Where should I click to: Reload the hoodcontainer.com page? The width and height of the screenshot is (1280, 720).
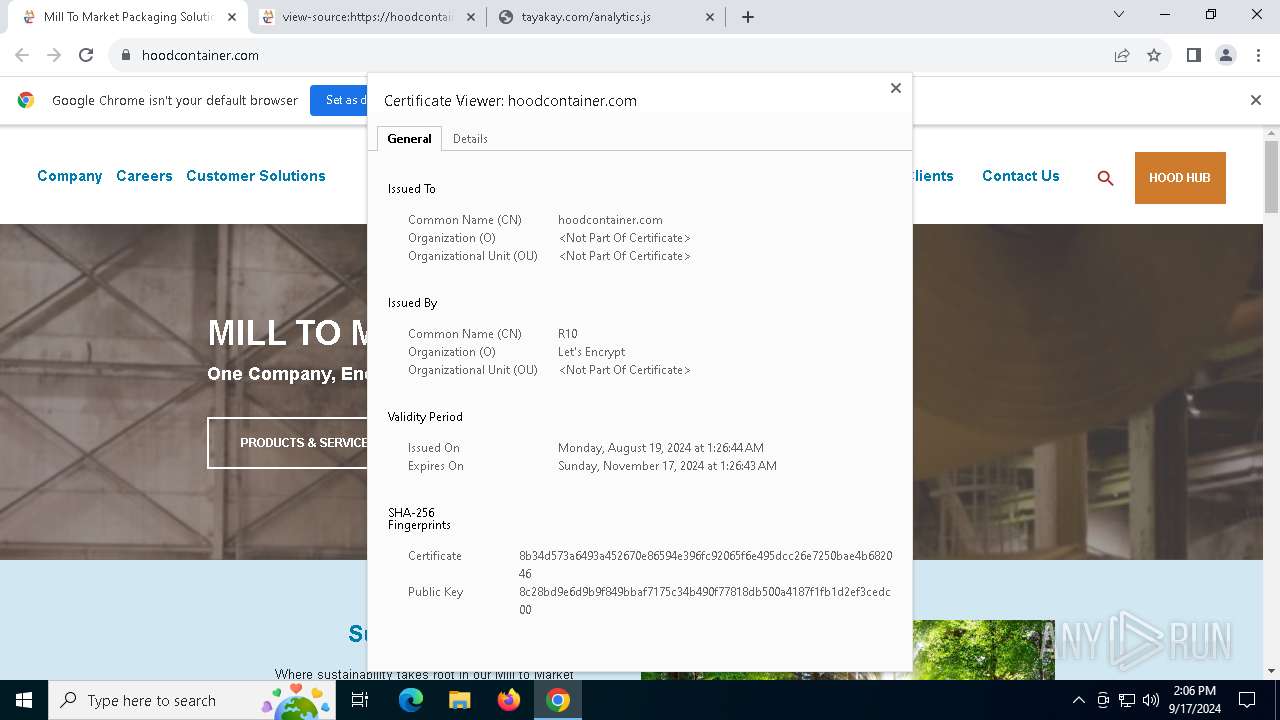point(86,55)
